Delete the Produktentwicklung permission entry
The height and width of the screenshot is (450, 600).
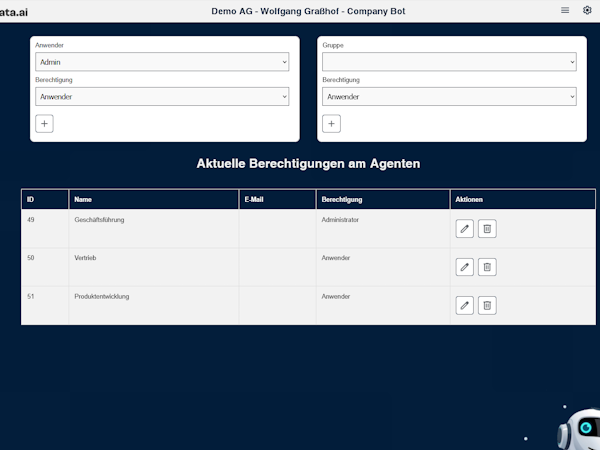coord(487,305)
